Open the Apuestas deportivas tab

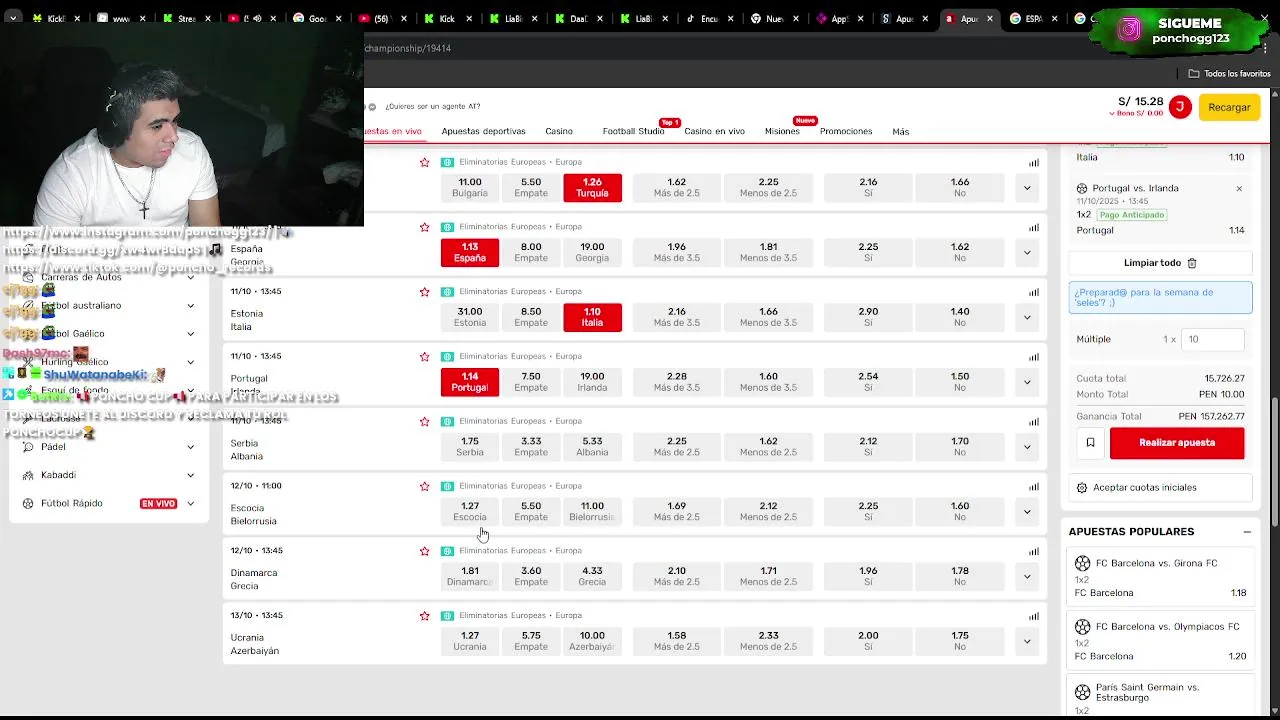click(483, 132)
